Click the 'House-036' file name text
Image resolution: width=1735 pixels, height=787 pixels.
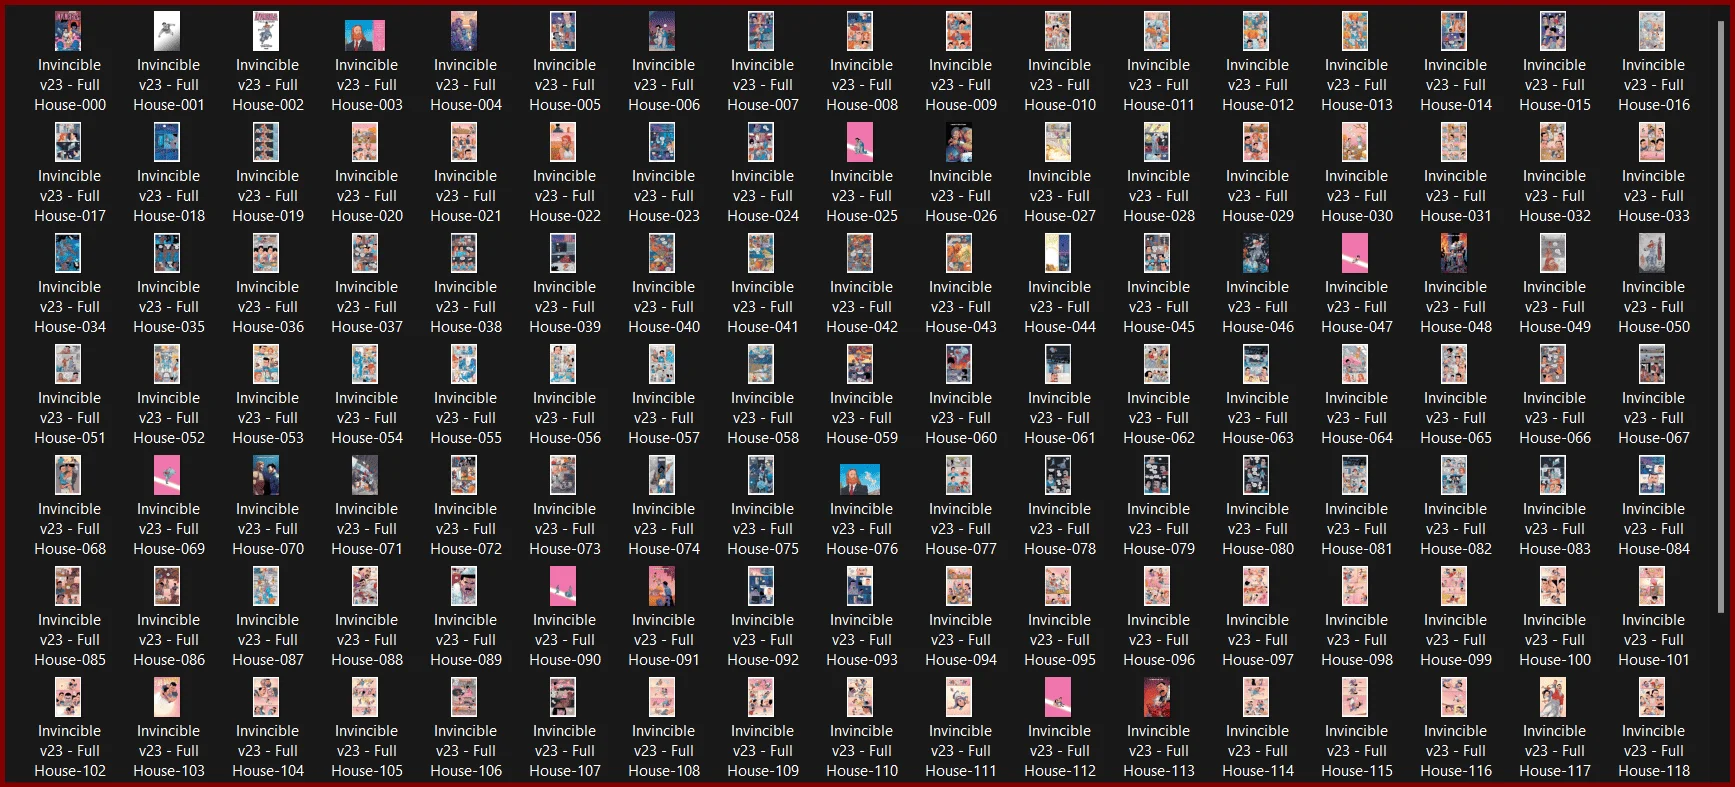[x=268, y=327]
